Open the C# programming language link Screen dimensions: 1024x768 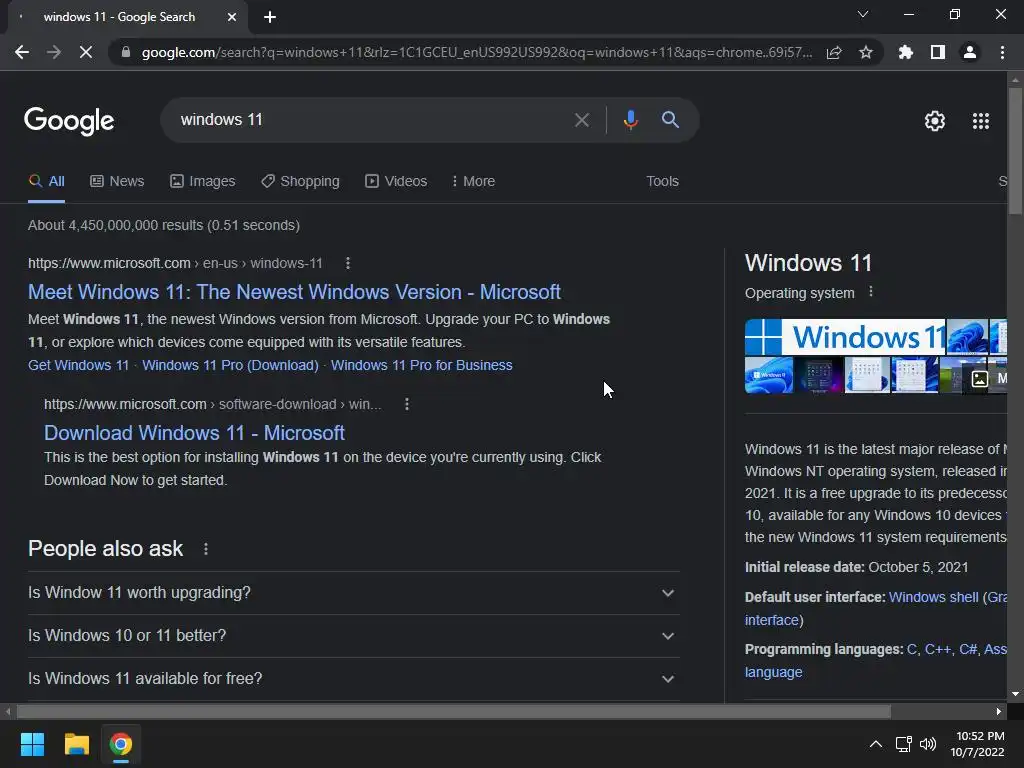click(x=968, y=649)
